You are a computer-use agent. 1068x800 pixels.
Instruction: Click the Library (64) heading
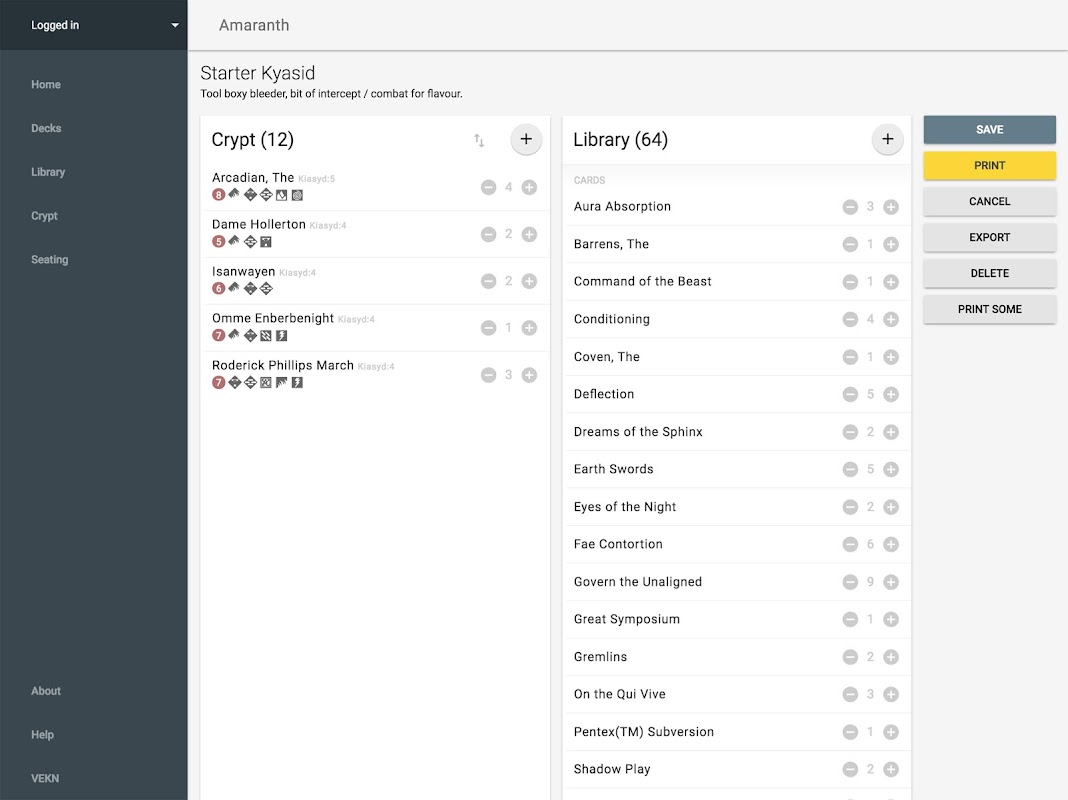[x=621, y=140]
